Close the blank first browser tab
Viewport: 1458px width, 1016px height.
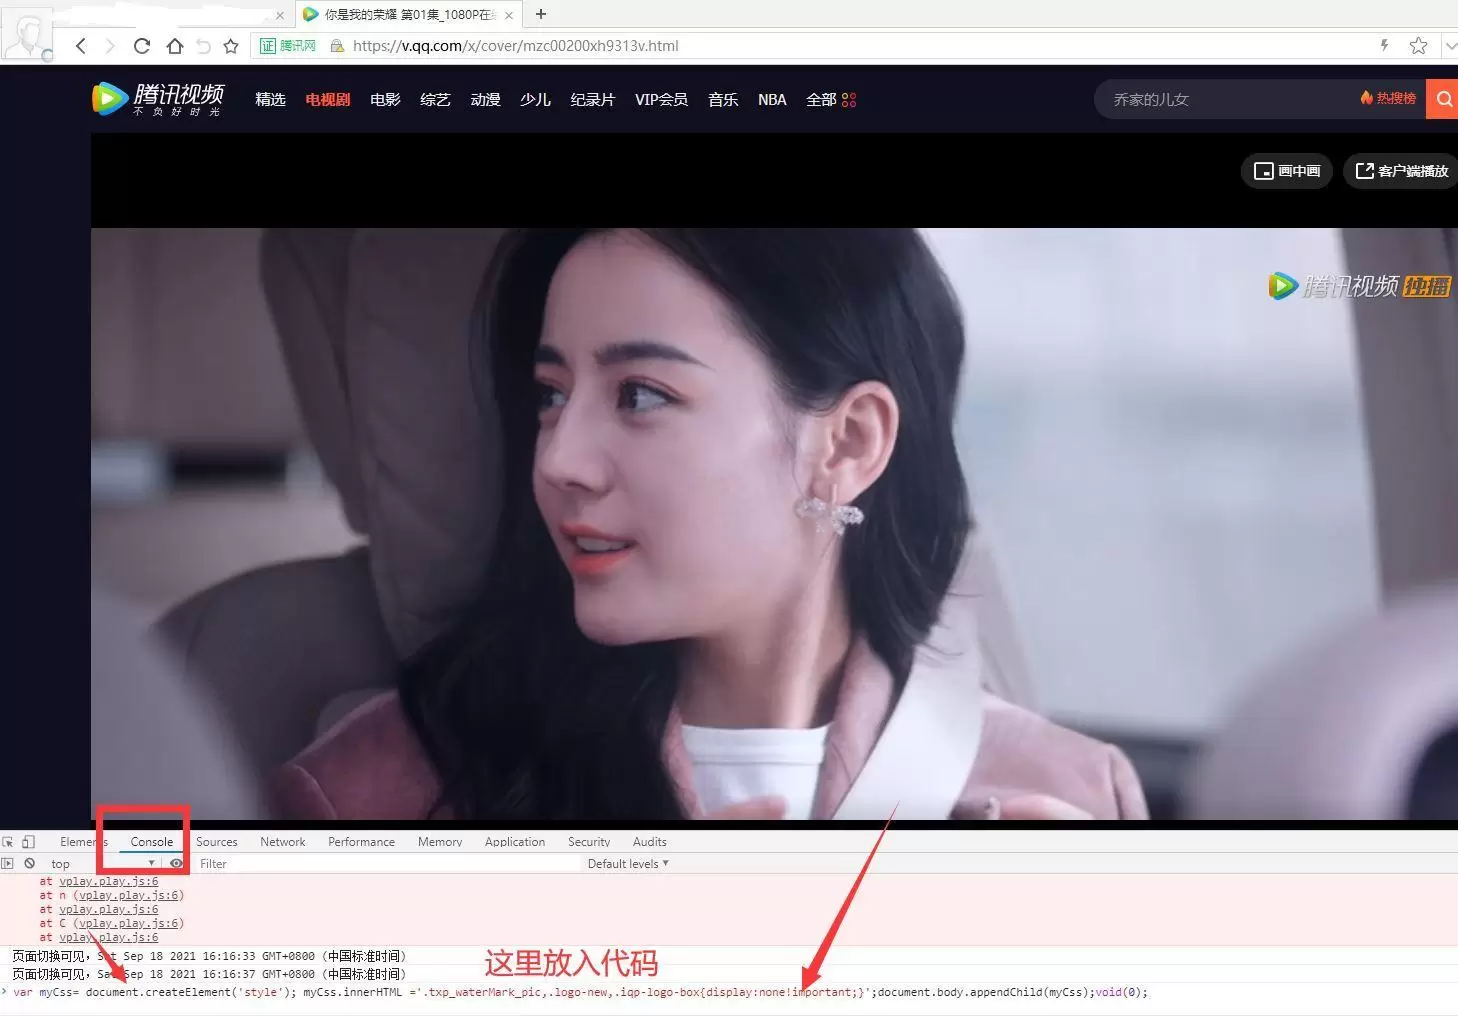point(280,15)
